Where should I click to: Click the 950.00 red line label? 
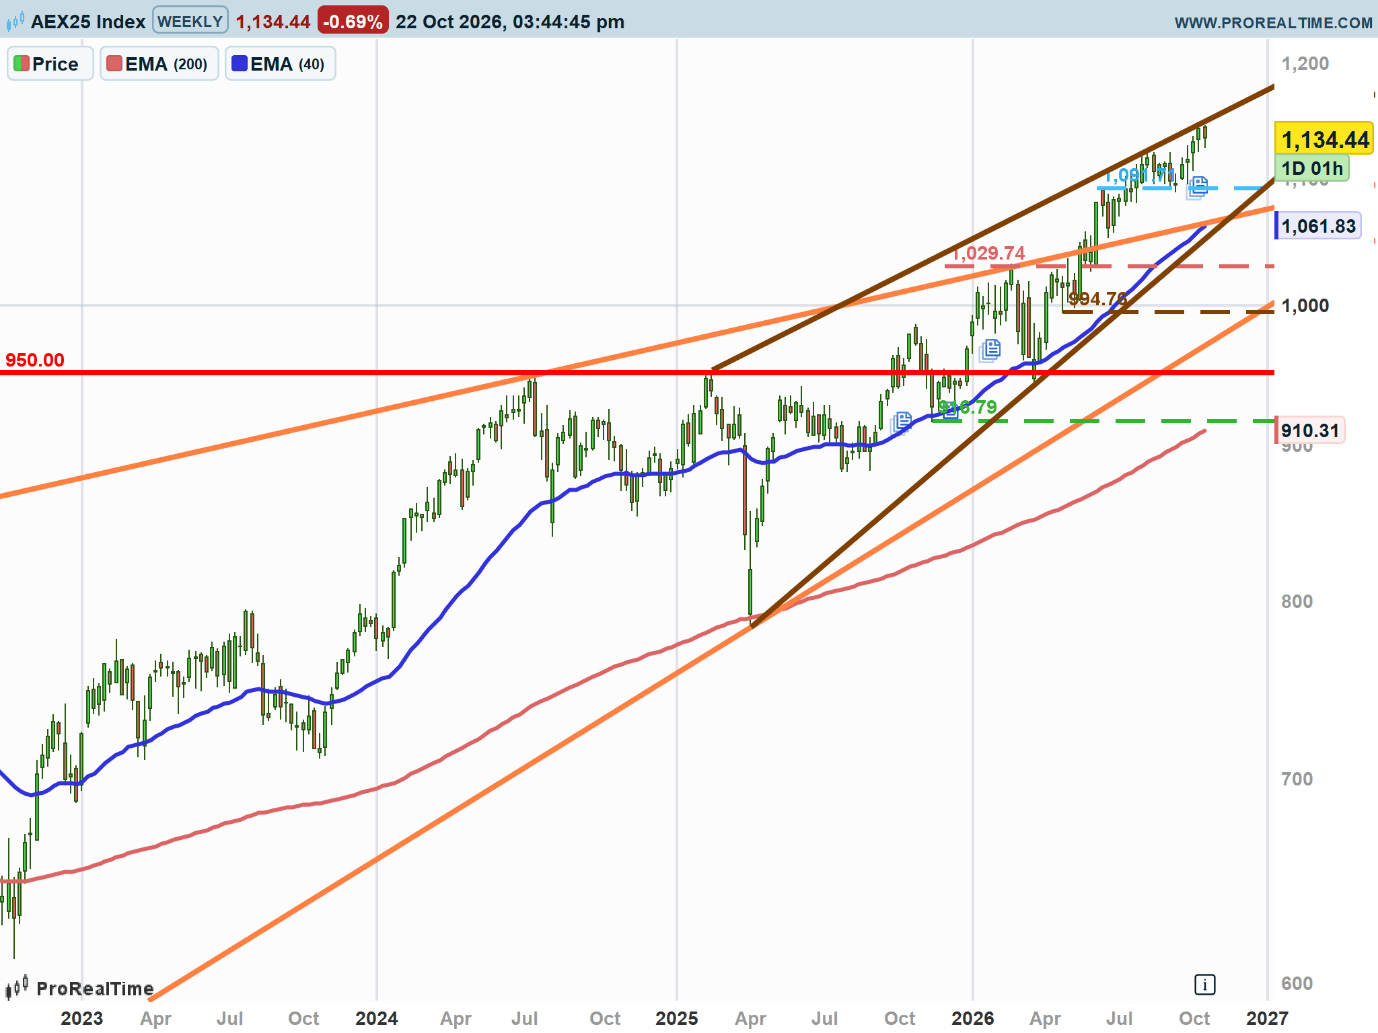[35, 360]
